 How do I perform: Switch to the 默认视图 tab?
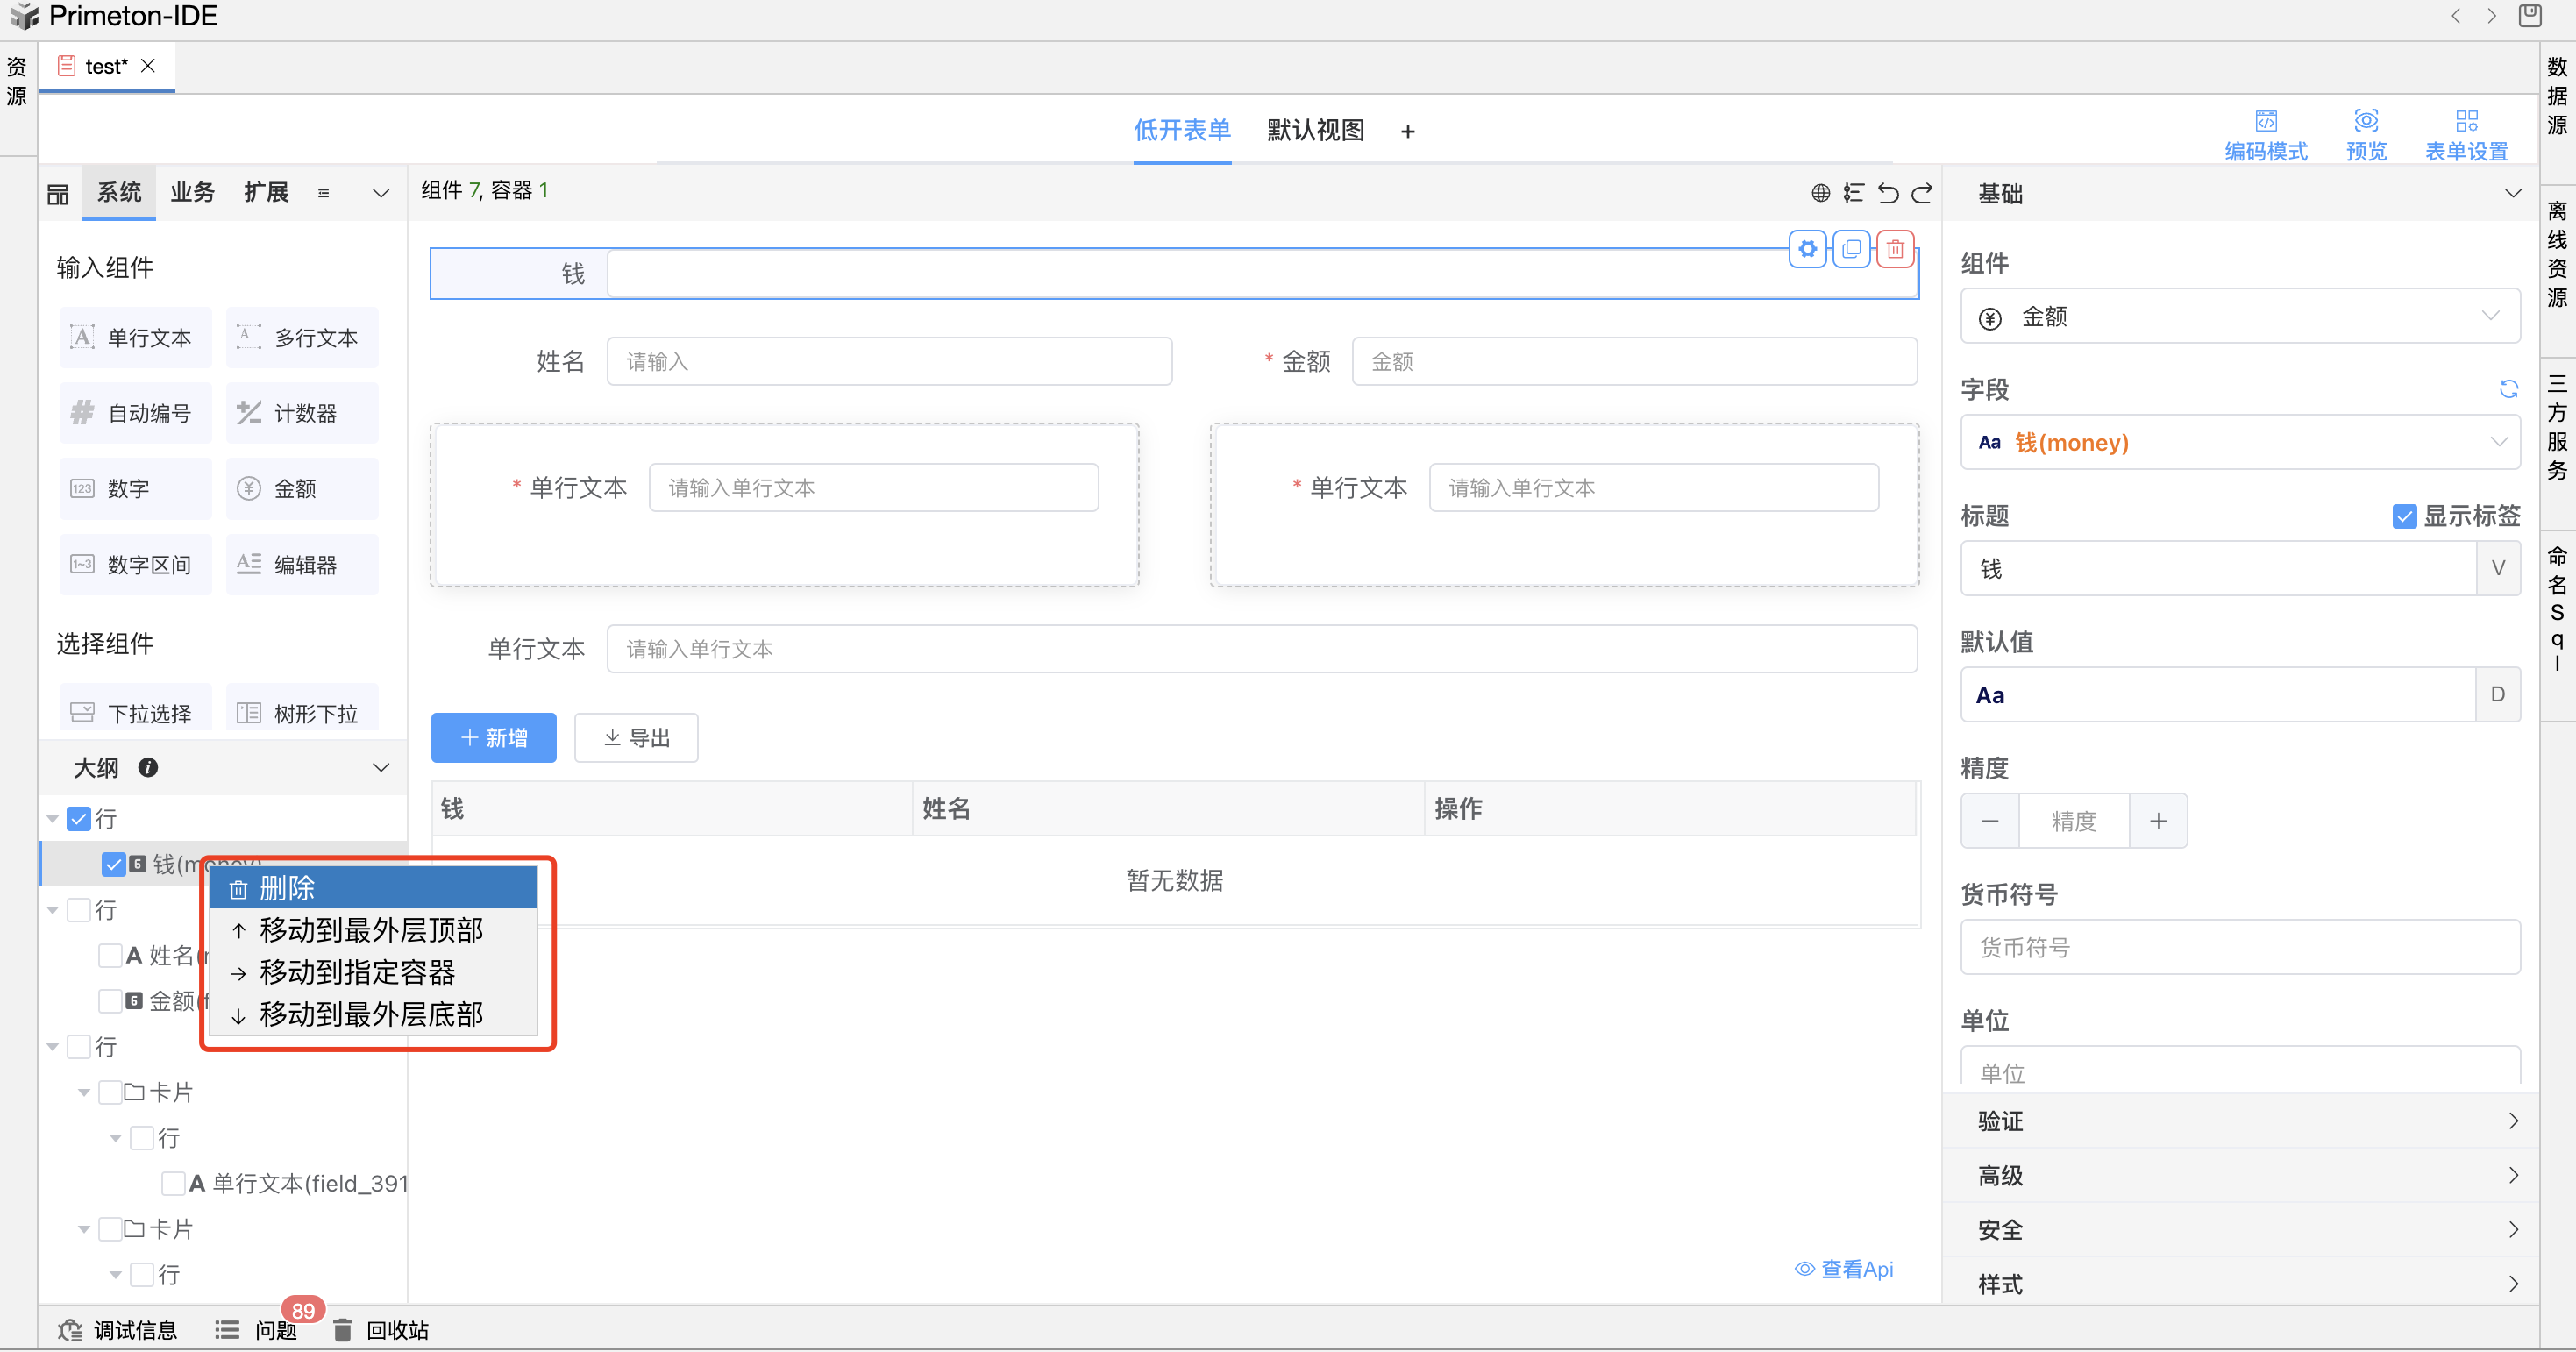click(x=1315, y=130)
